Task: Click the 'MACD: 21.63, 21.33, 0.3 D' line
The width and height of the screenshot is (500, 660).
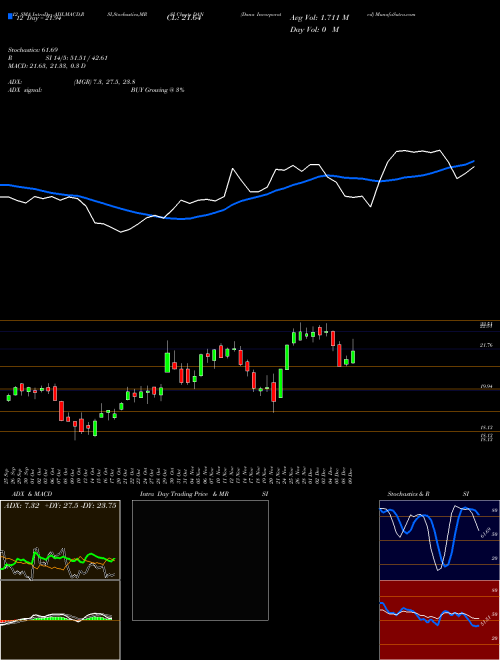Action: click(x=47, y=66)
